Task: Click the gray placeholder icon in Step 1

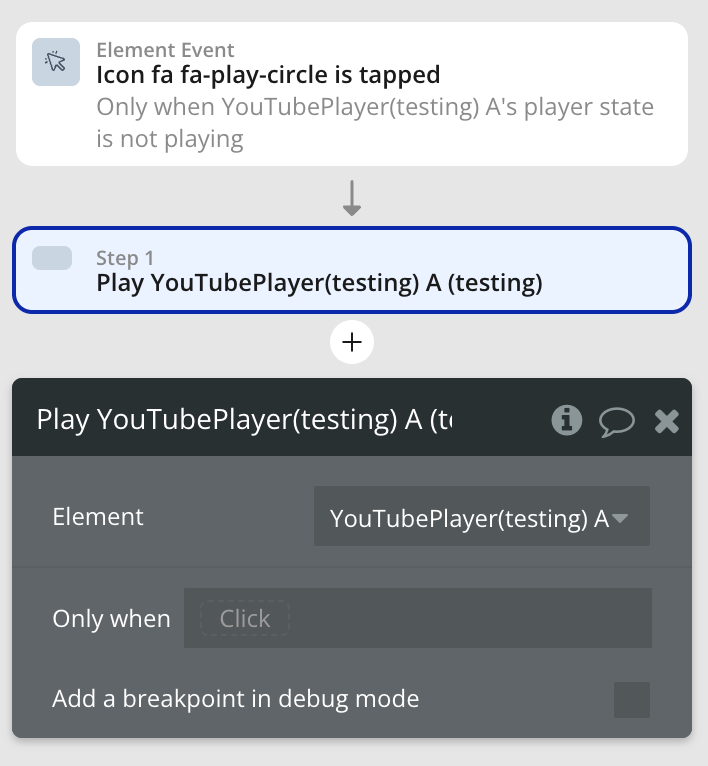Action: click(52, 258)
